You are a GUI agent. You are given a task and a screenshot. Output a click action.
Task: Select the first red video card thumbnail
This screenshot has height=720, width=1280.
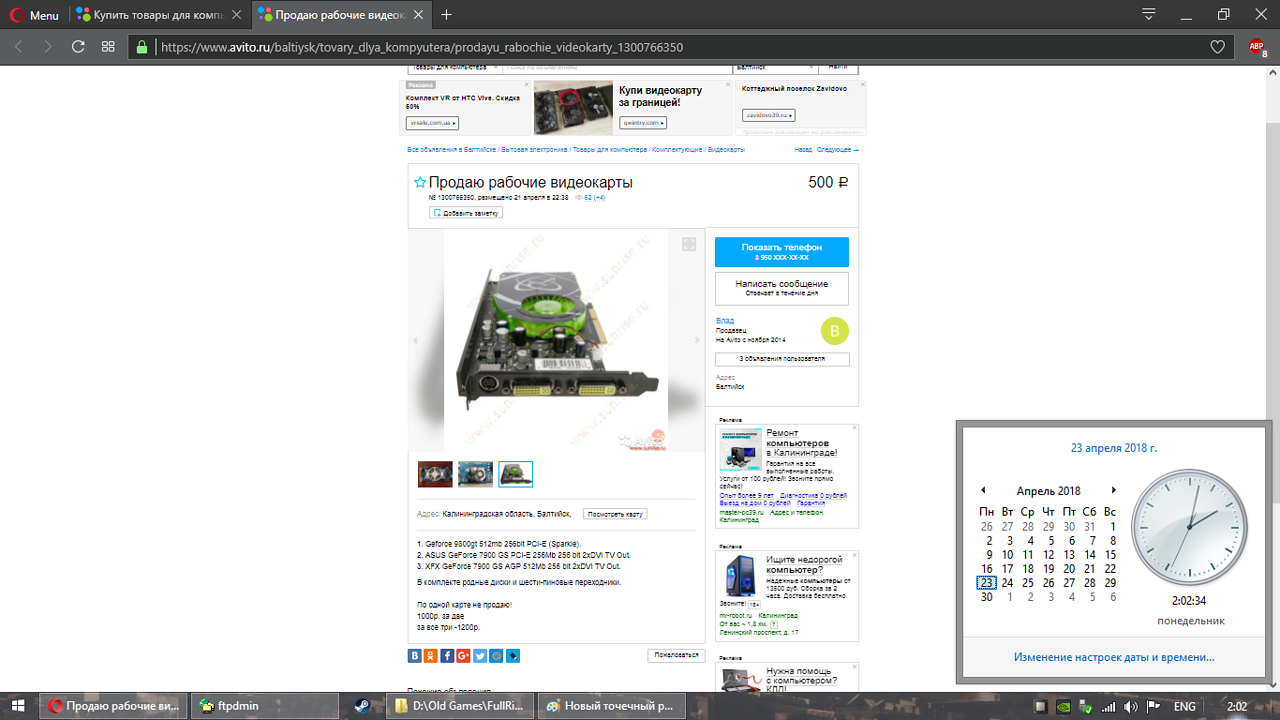click(435, 474)
